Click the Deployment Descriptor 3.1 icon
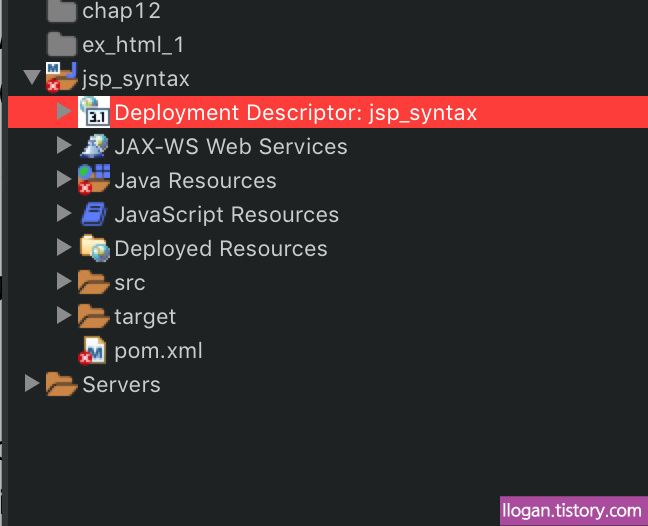 (94, 112)
